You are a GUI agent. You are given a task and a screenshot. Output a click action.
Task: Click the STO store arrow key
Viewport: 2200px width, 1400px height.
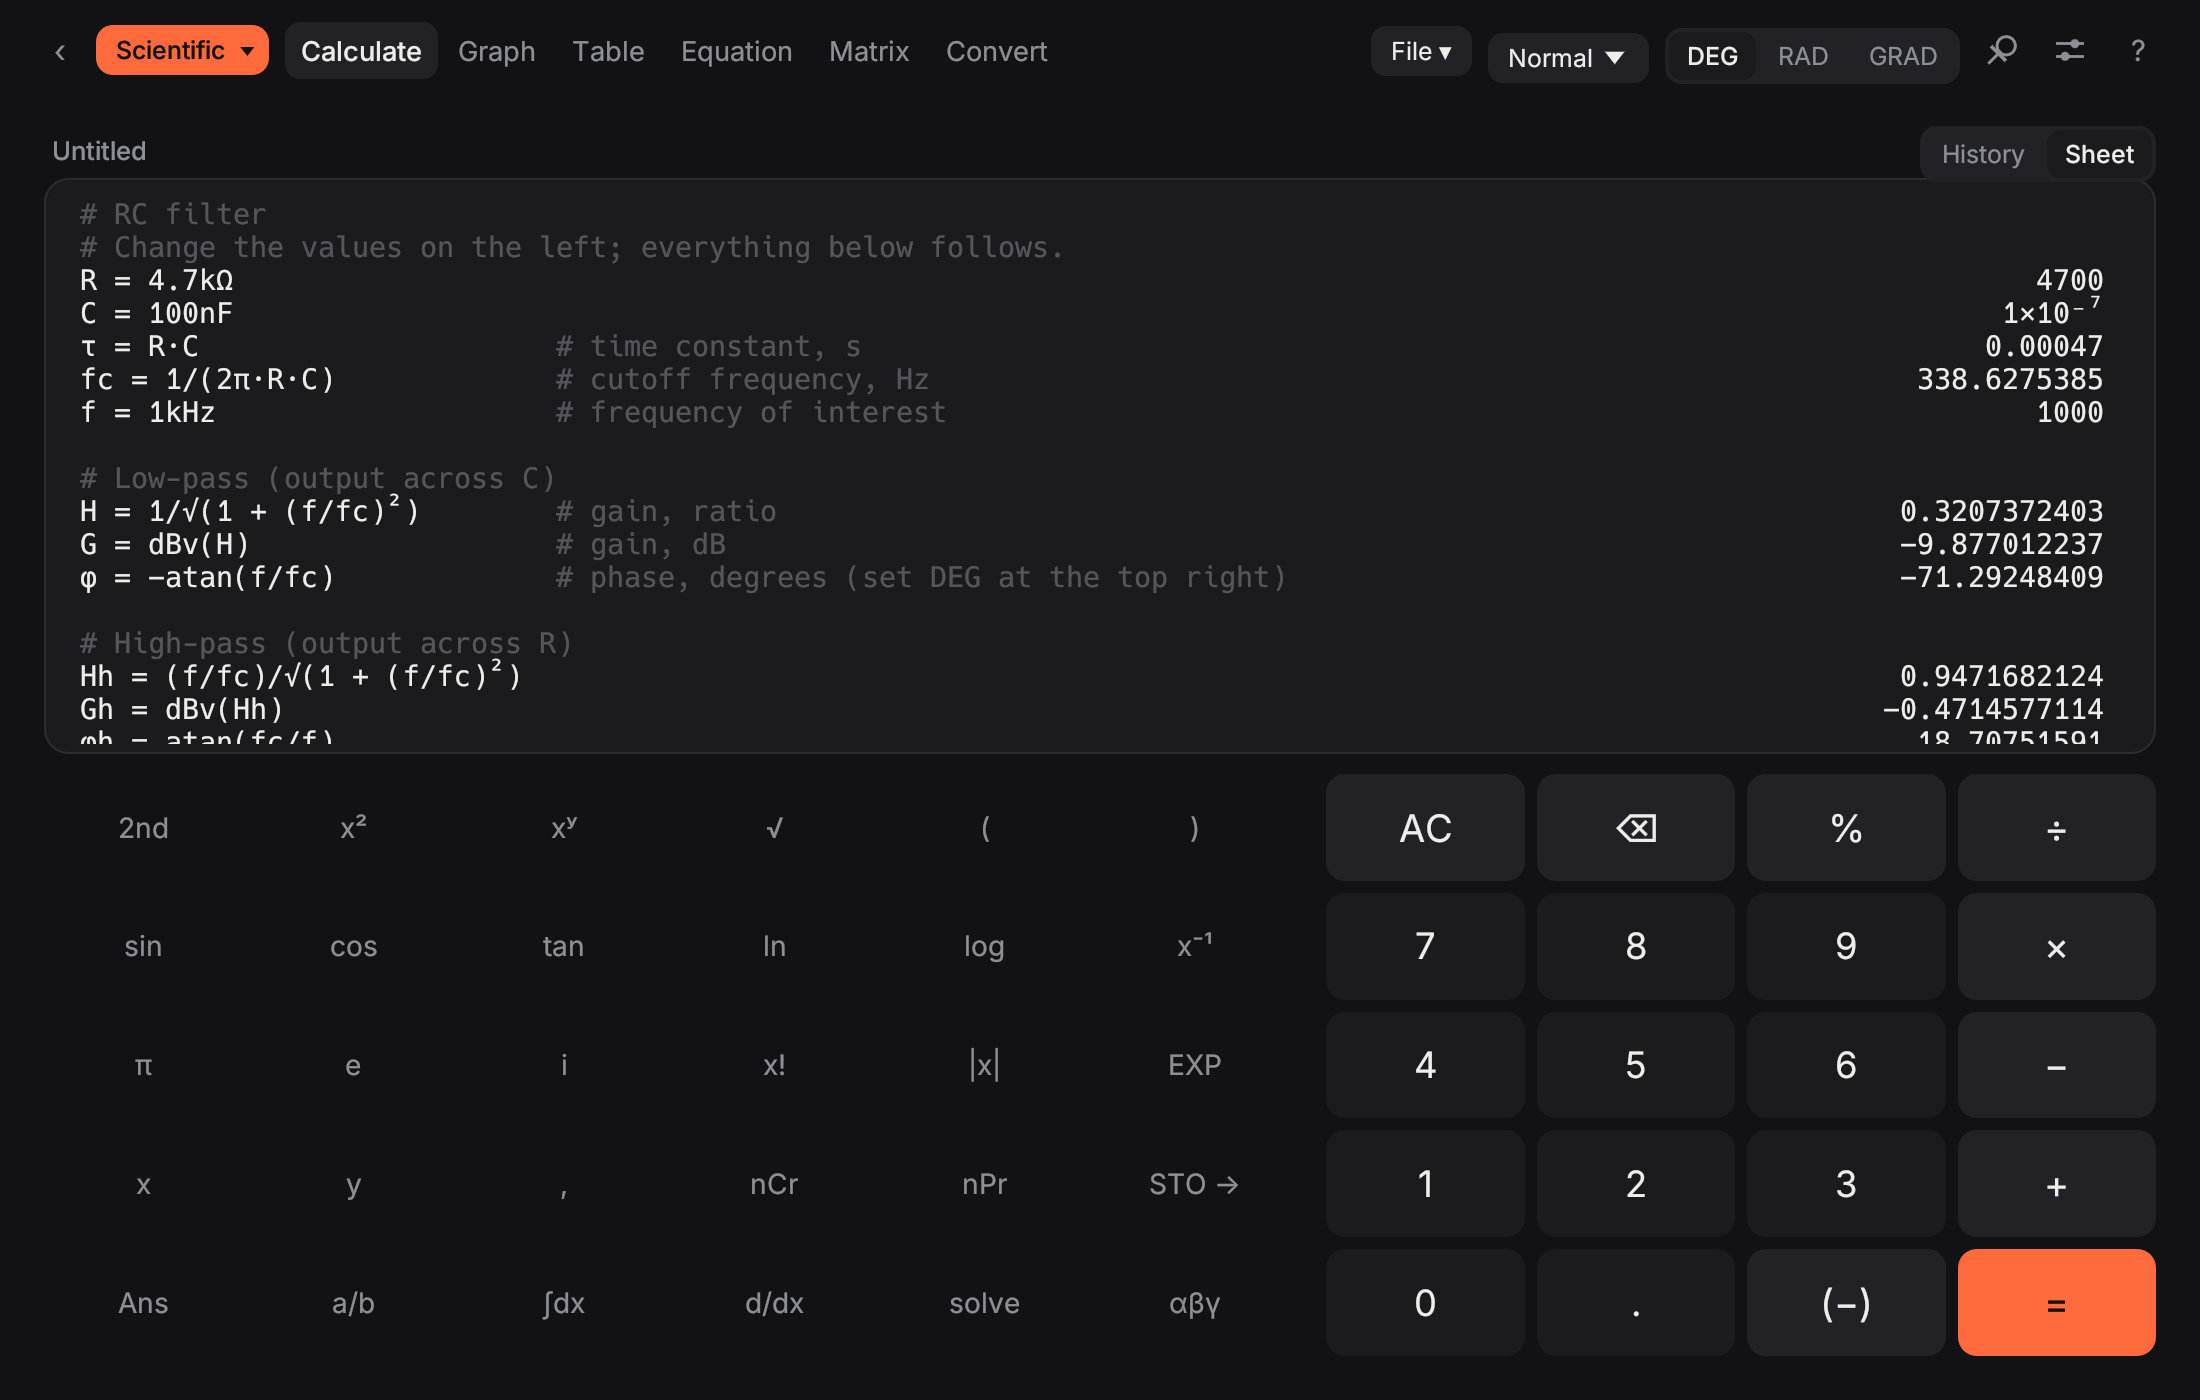[1194, 1184]
